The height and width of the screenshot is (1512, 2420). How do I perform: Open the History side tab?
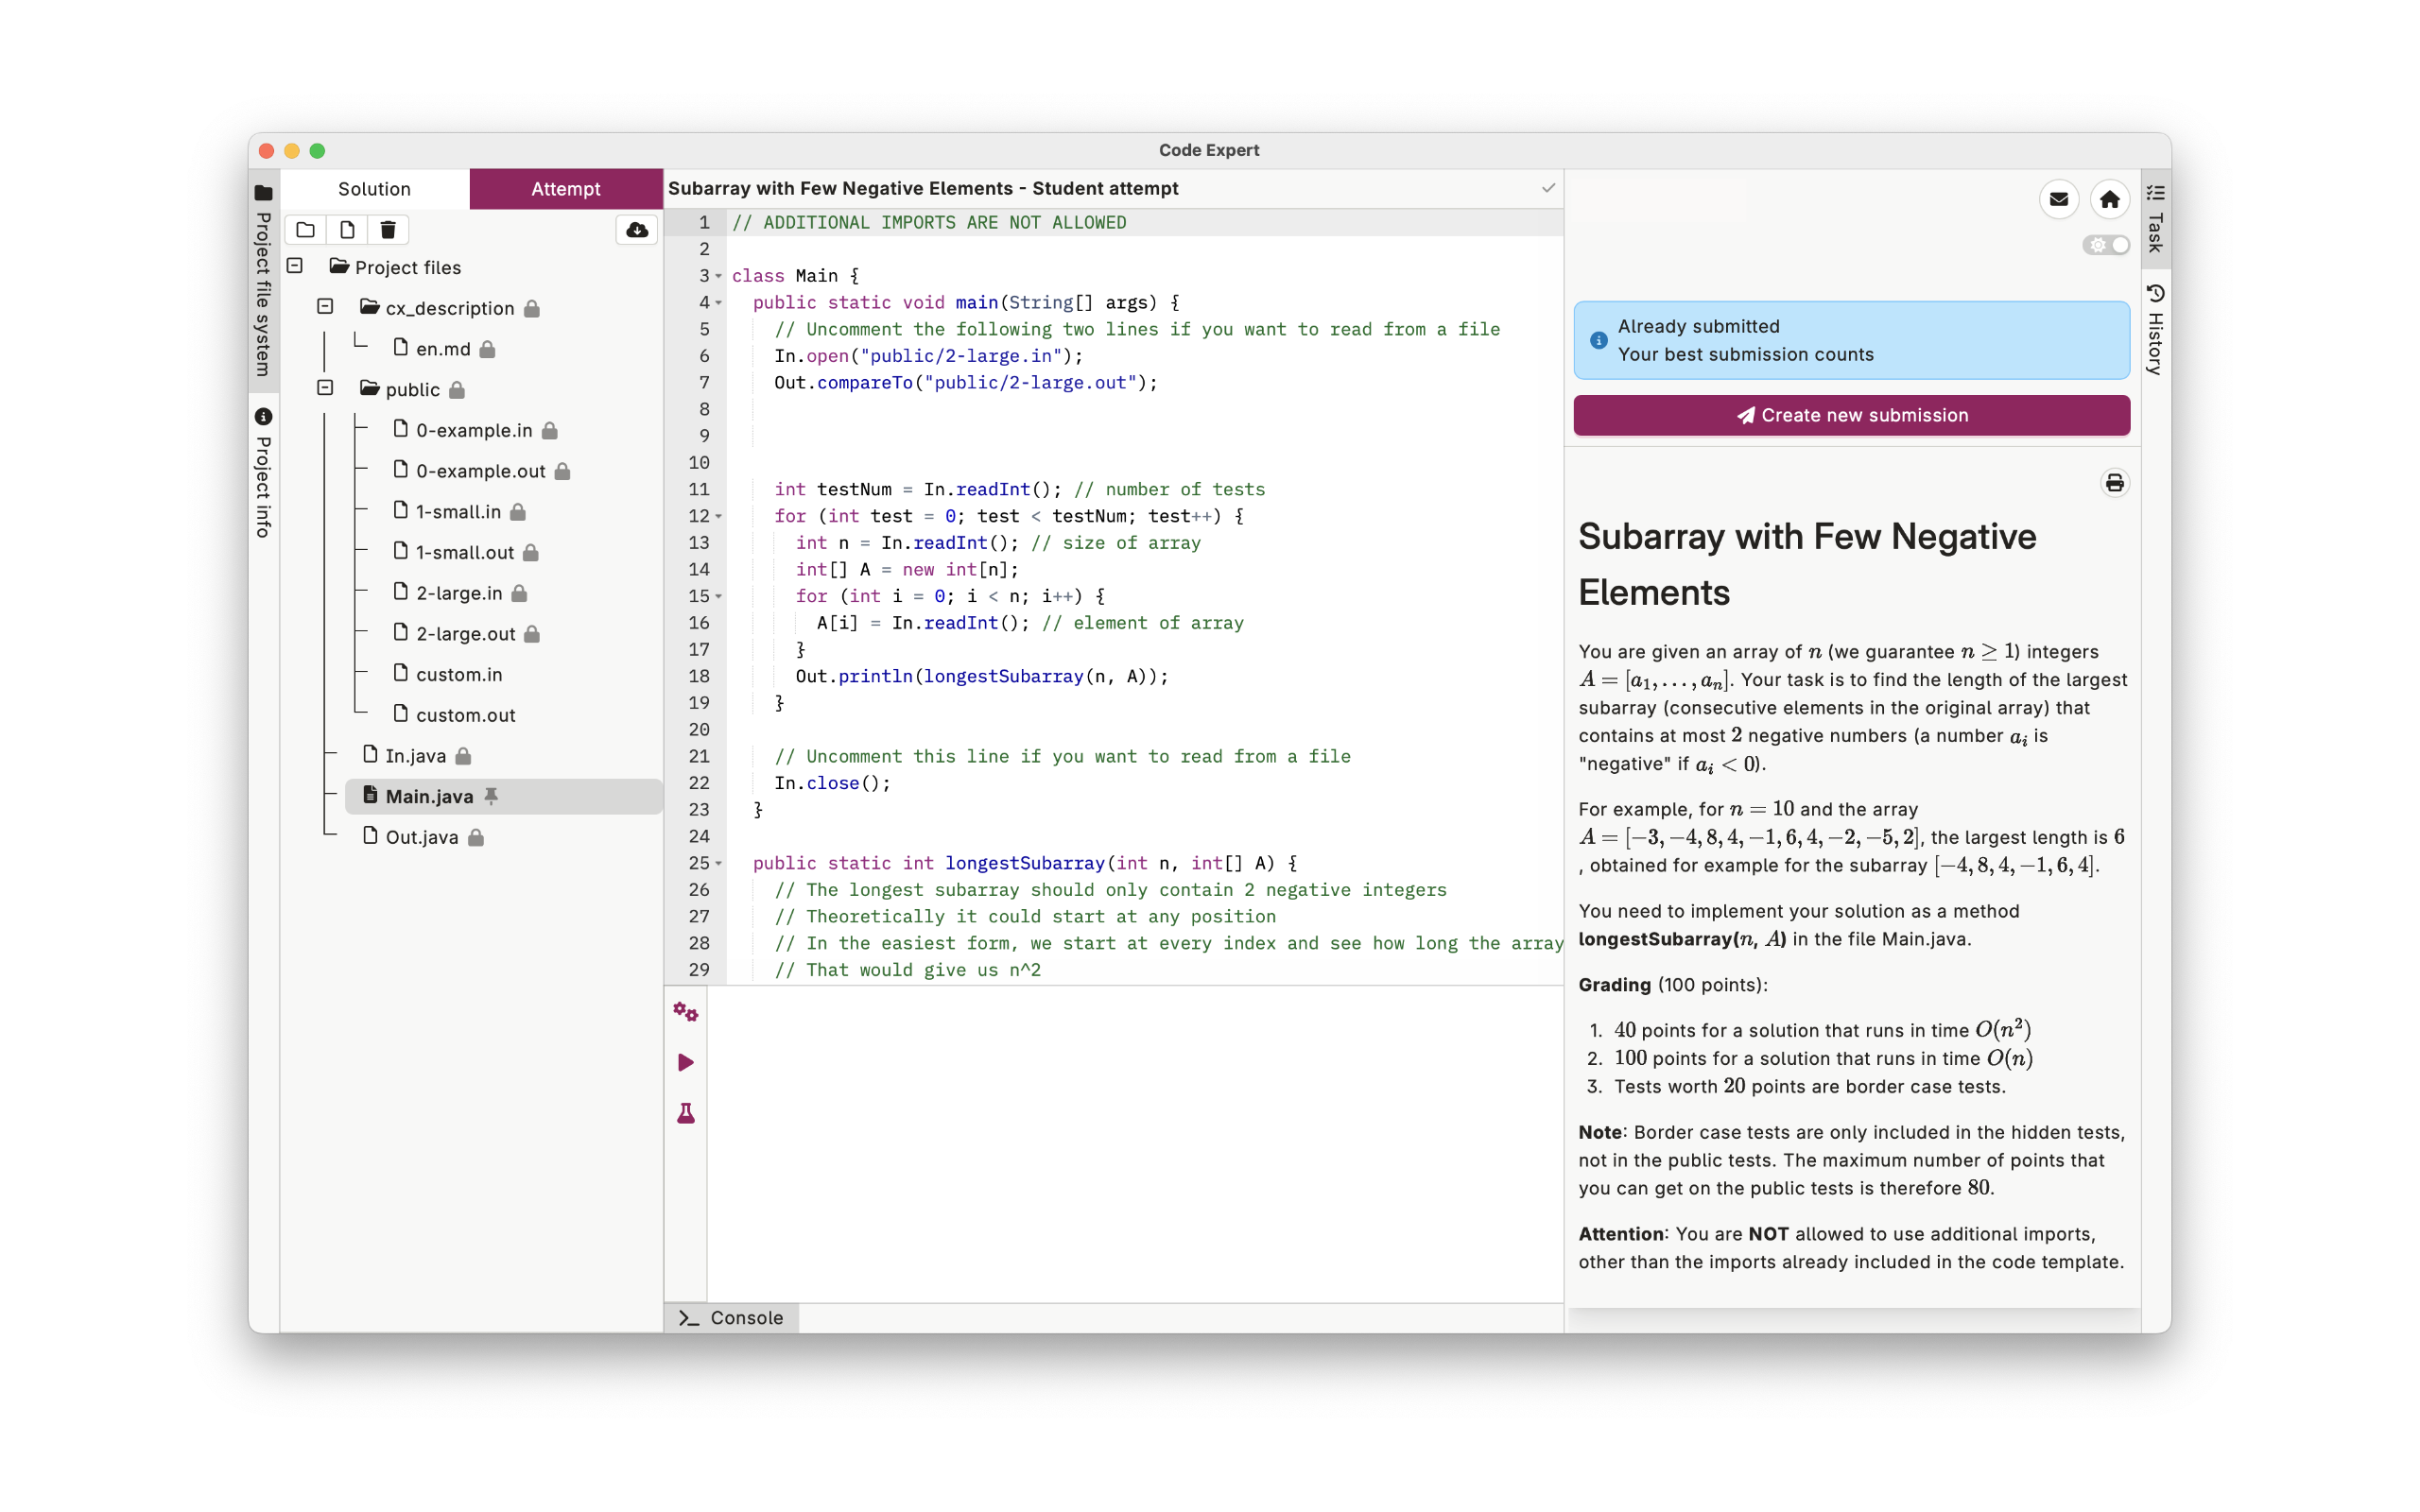(x=2155, y=329)
